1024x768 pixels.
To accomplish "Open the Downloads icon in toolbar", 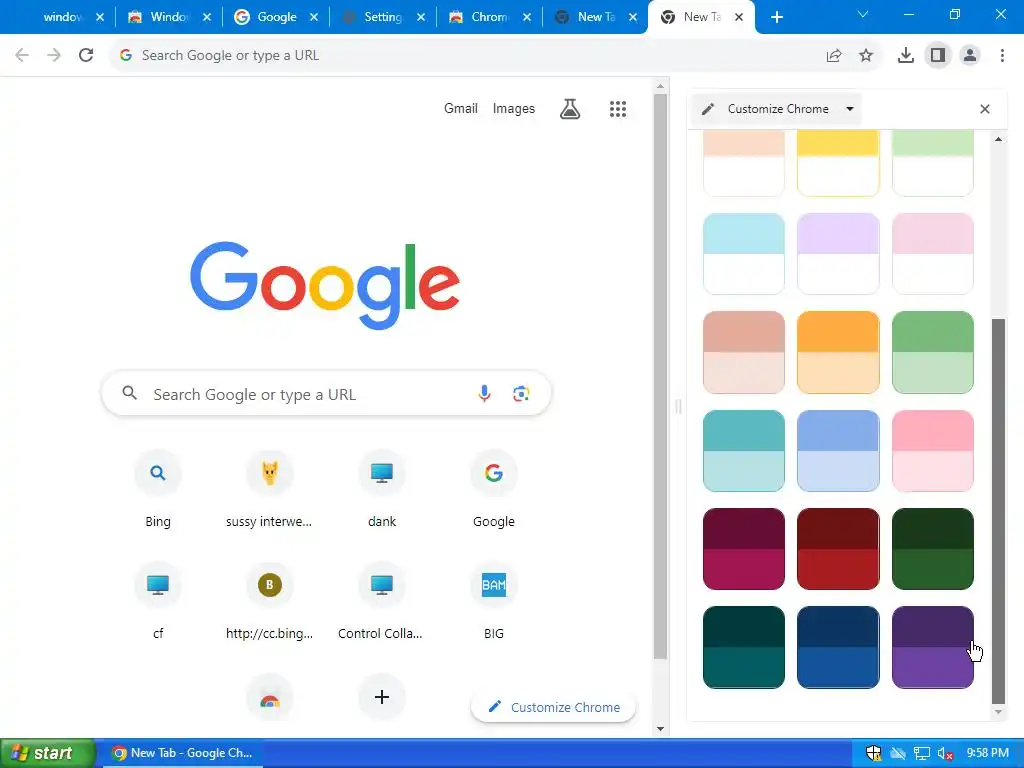I will (906, 56).
